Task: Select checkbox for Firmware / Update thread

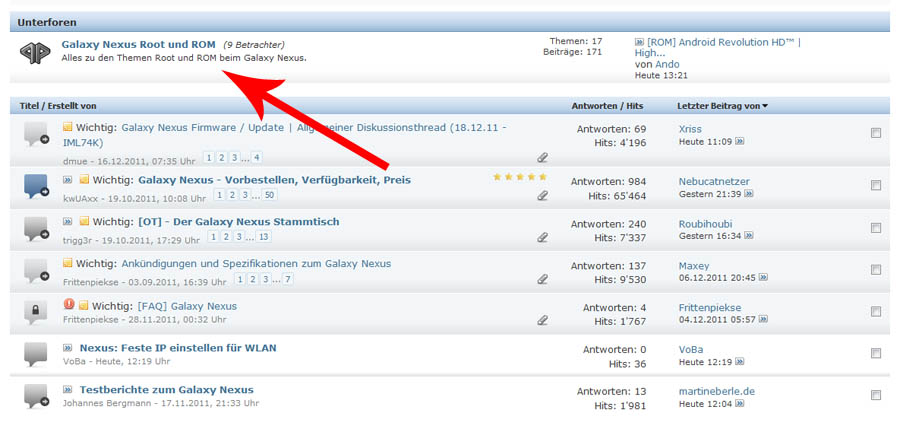Action: pyautogui.click(x=876, y=133)
